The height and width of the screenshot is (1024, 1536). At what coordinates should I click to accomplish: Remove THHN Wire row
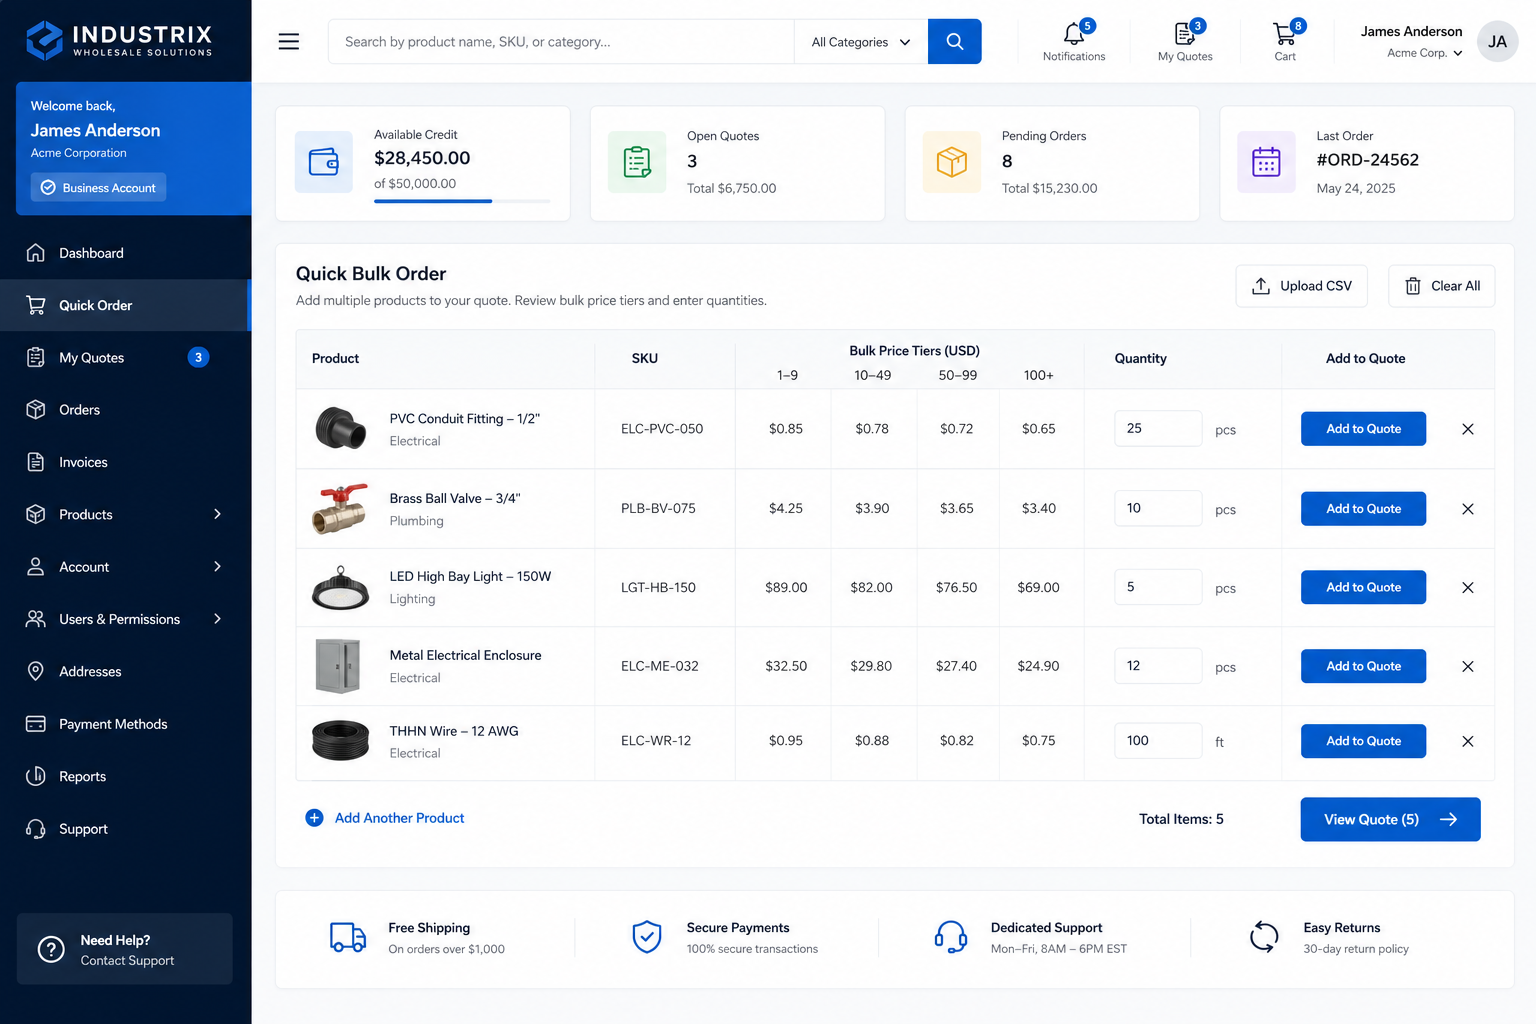click(x=1468, y=741)
